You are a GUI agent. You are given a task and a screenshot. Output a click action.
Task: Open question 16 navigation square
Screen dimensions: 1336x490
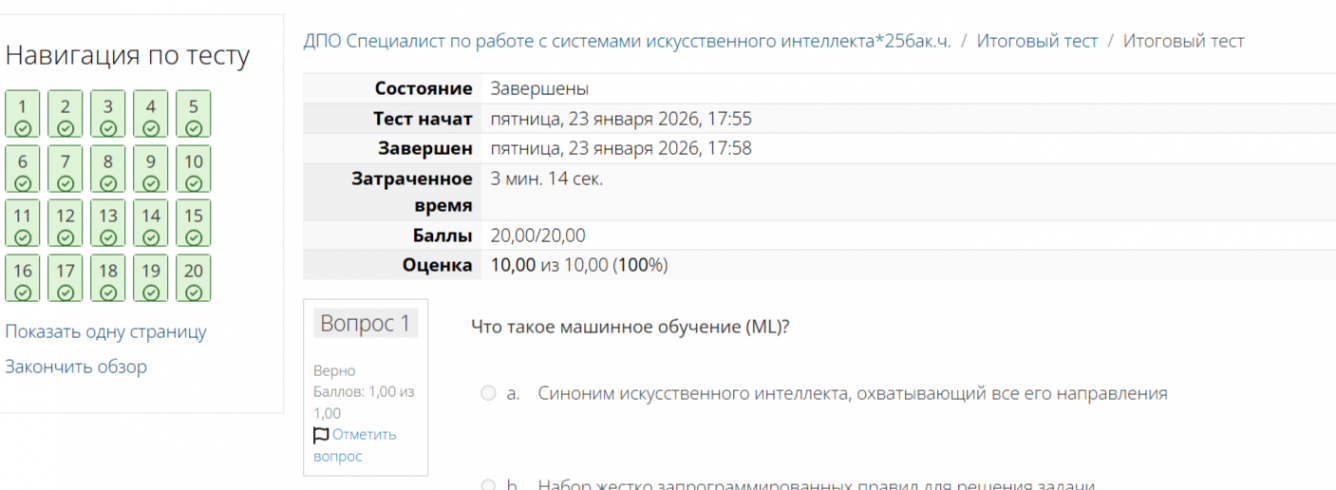22,279
